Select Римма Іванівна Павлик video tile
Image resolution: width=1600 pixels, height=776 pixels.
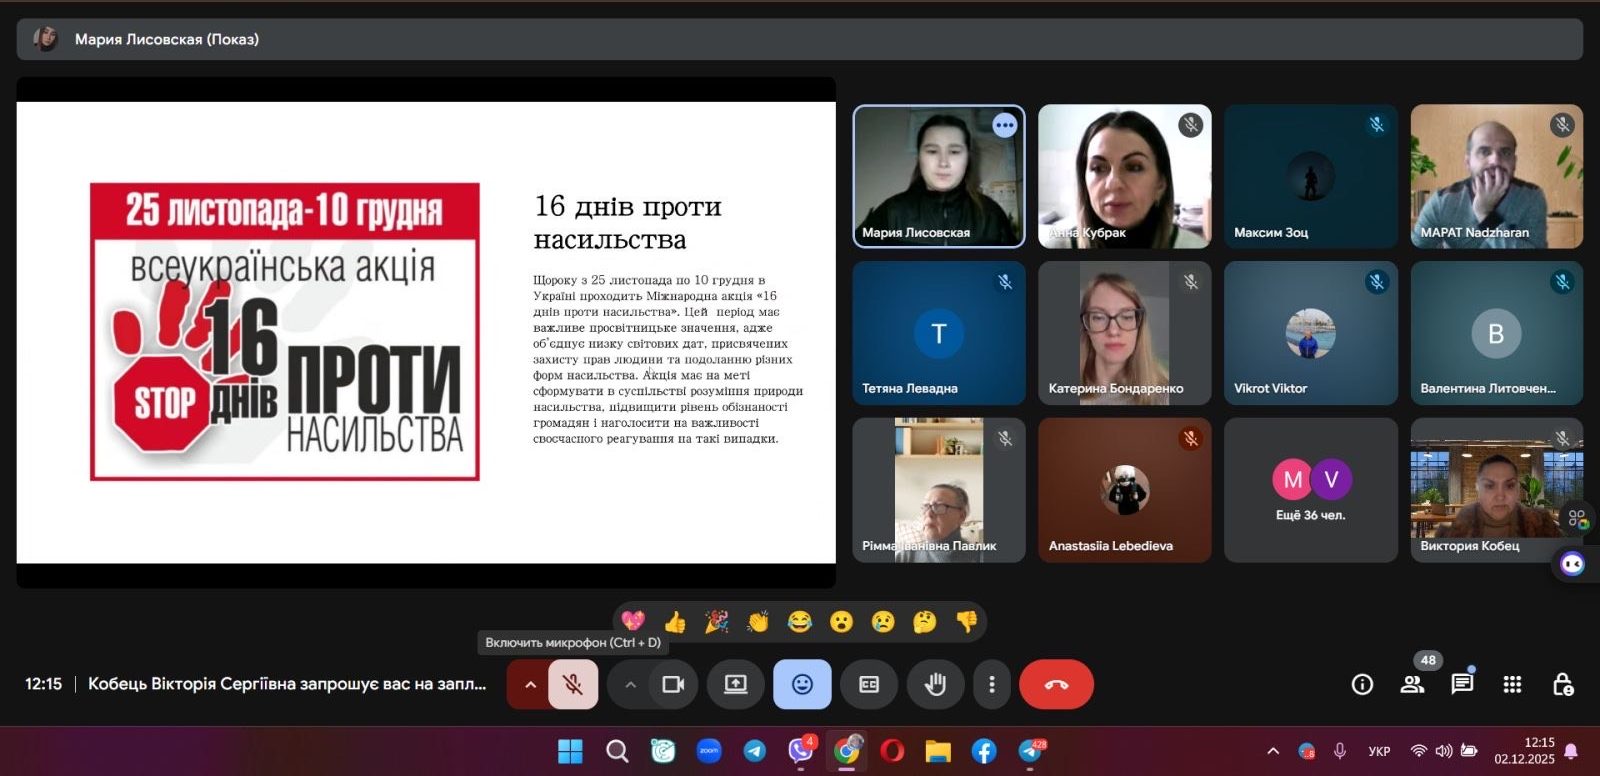point(939,490)
